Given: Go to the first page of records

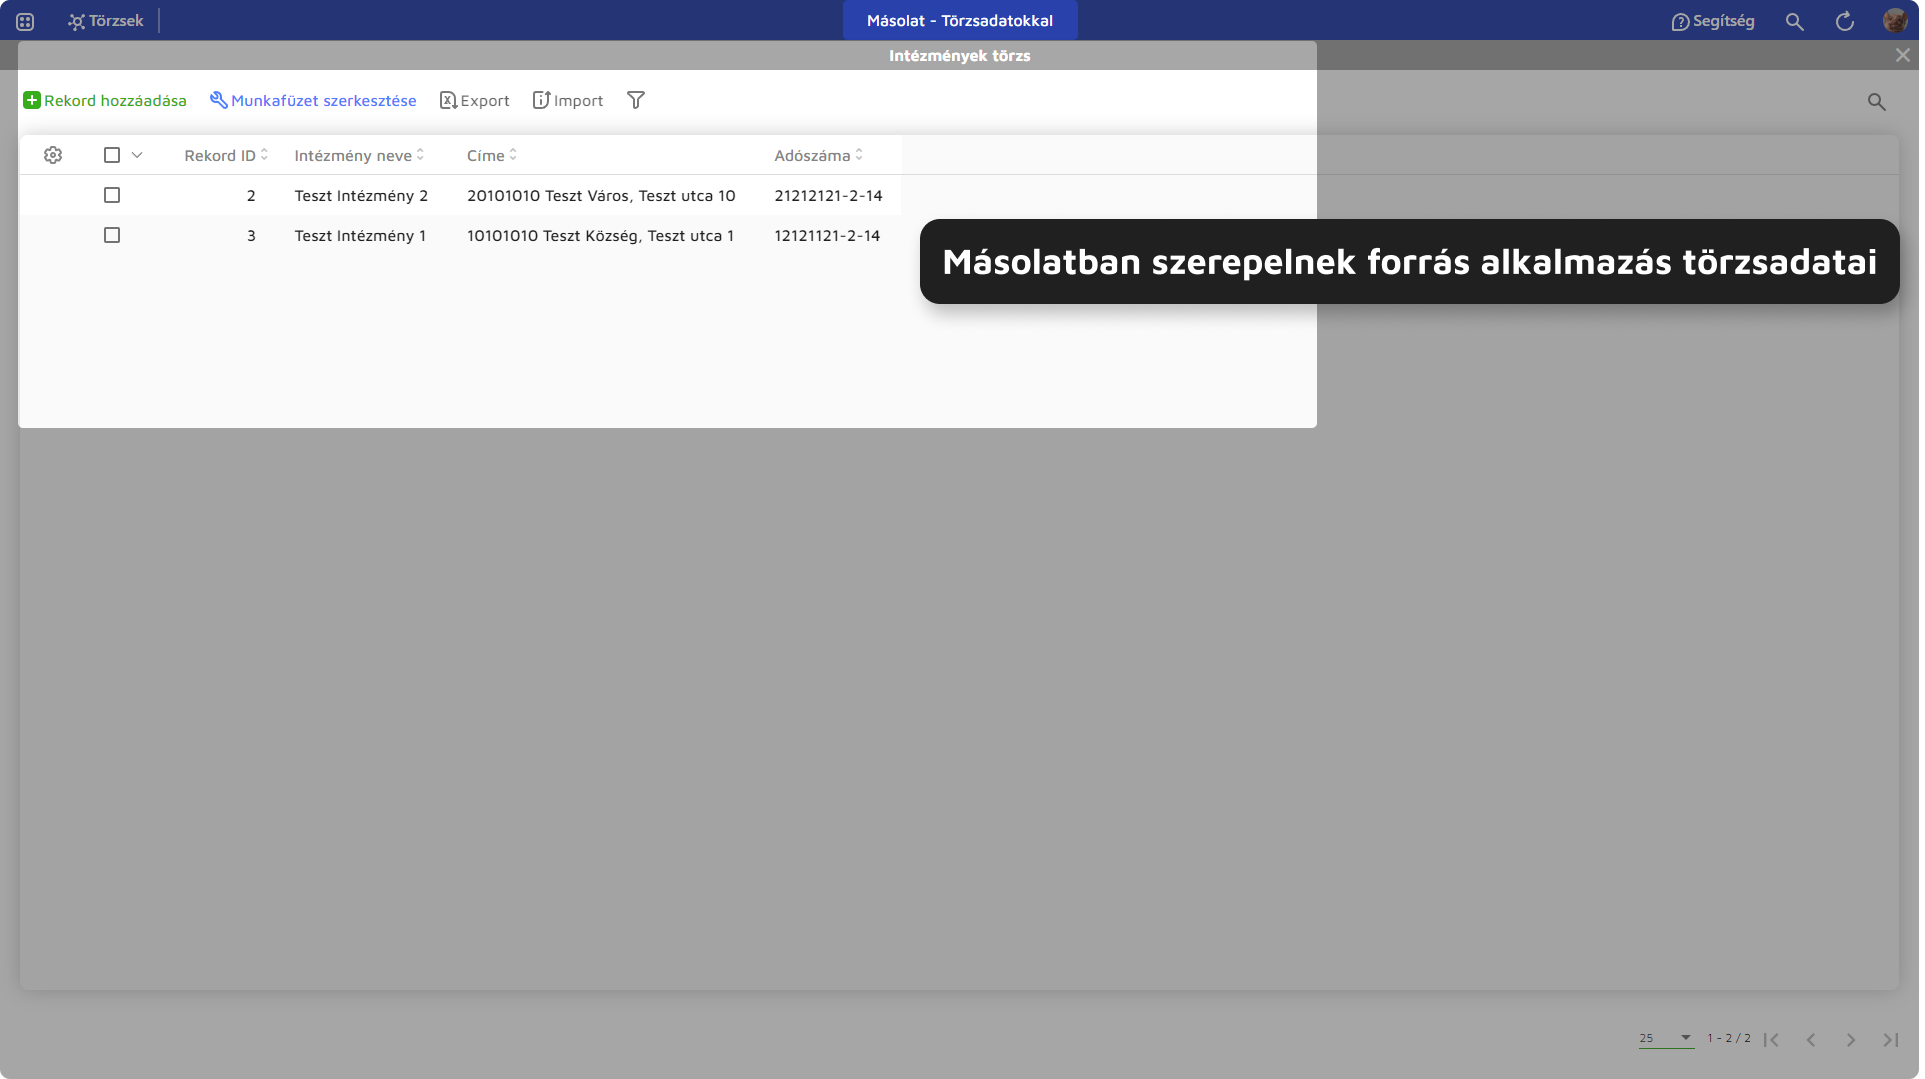Looking at the screenshot, I should (1771, 1040).
